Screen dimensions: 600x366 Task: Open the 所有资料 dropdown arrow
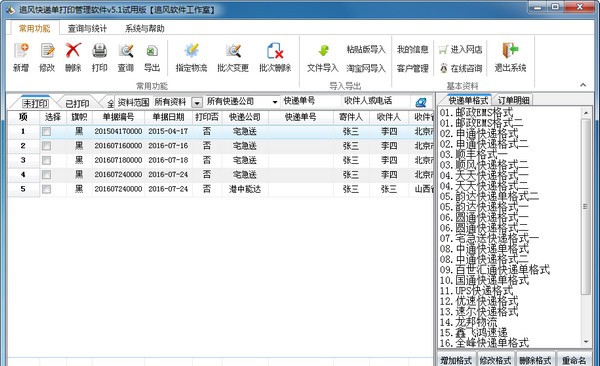coord(196,103)
